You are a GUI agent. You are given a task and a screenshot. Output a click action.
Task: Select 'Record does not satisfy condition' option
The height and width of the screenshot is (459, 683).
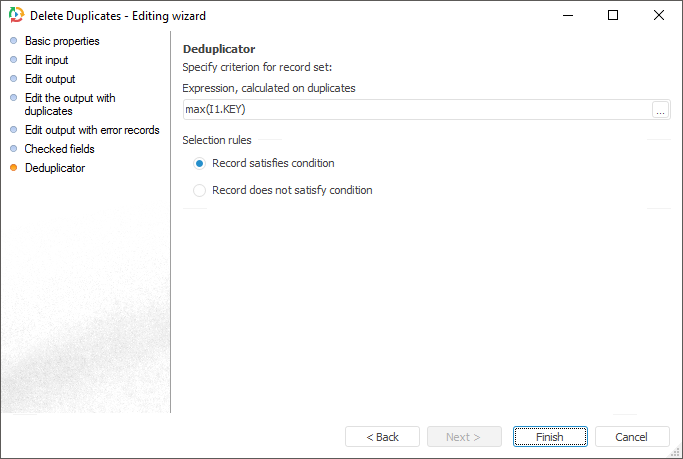click(200, 190)
